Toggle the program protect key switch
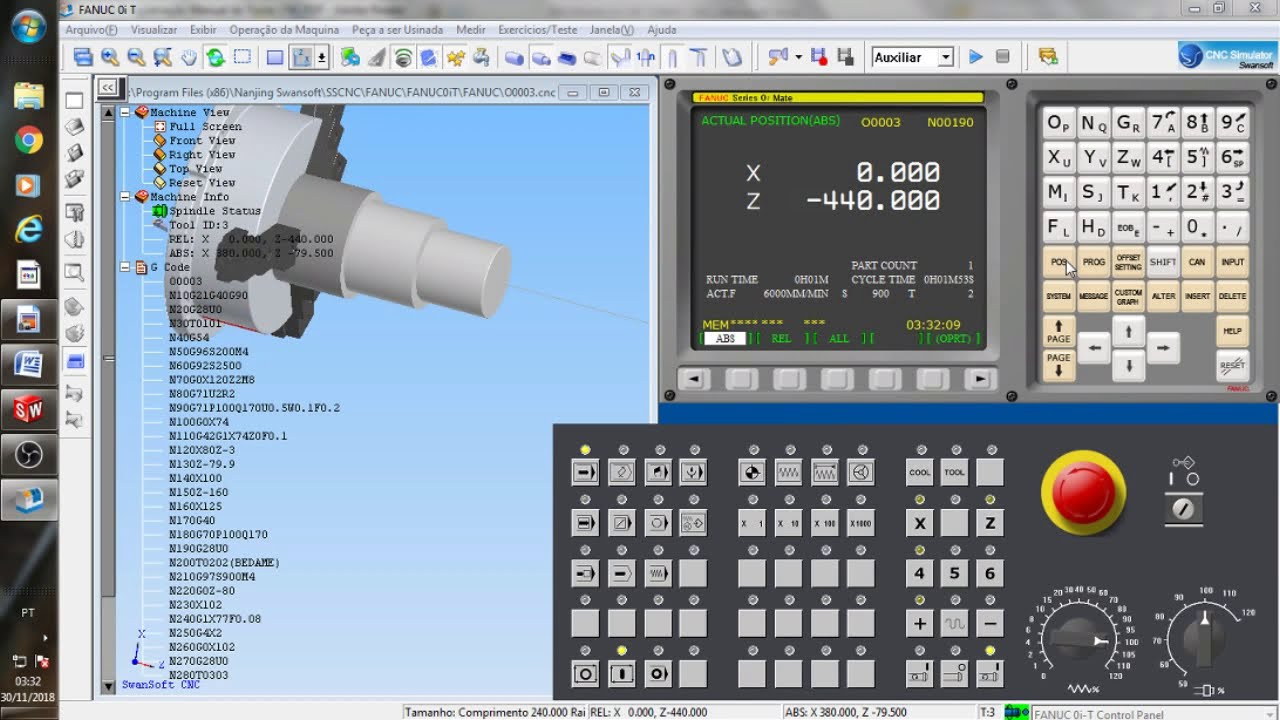1280x720 pixels. pyautogui.click(x=1183, y=509)
